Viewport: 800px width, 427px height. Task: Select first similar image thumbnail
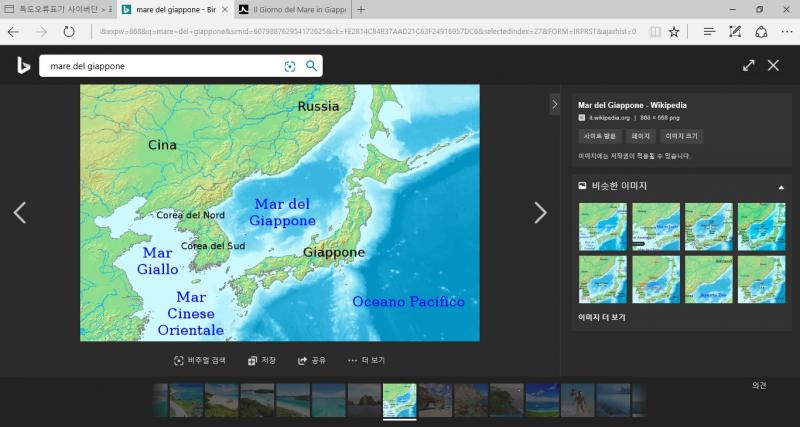coord(603,226)
